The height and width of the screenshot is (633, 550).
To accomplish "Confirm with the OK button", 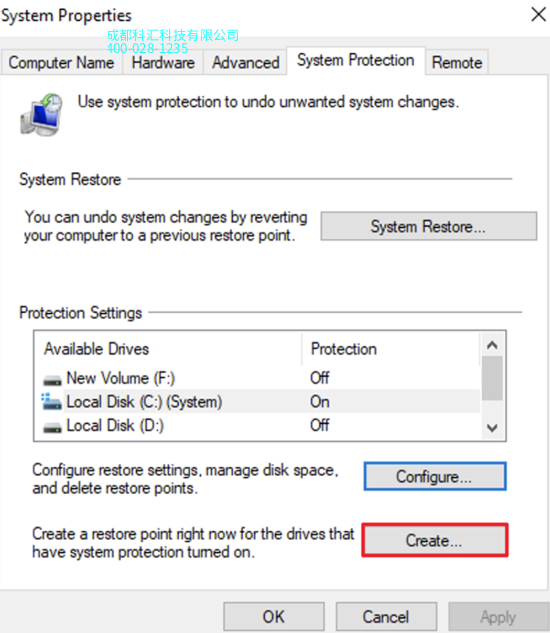I will [274, 616].
